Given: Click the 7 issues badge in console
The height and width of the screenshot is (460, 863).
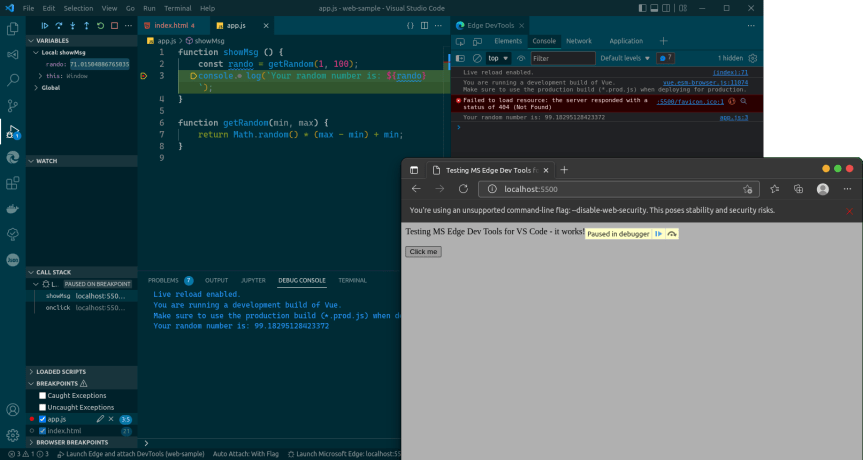Looking at the screenshot, I should pyautogui.click(x=665, y=58).
